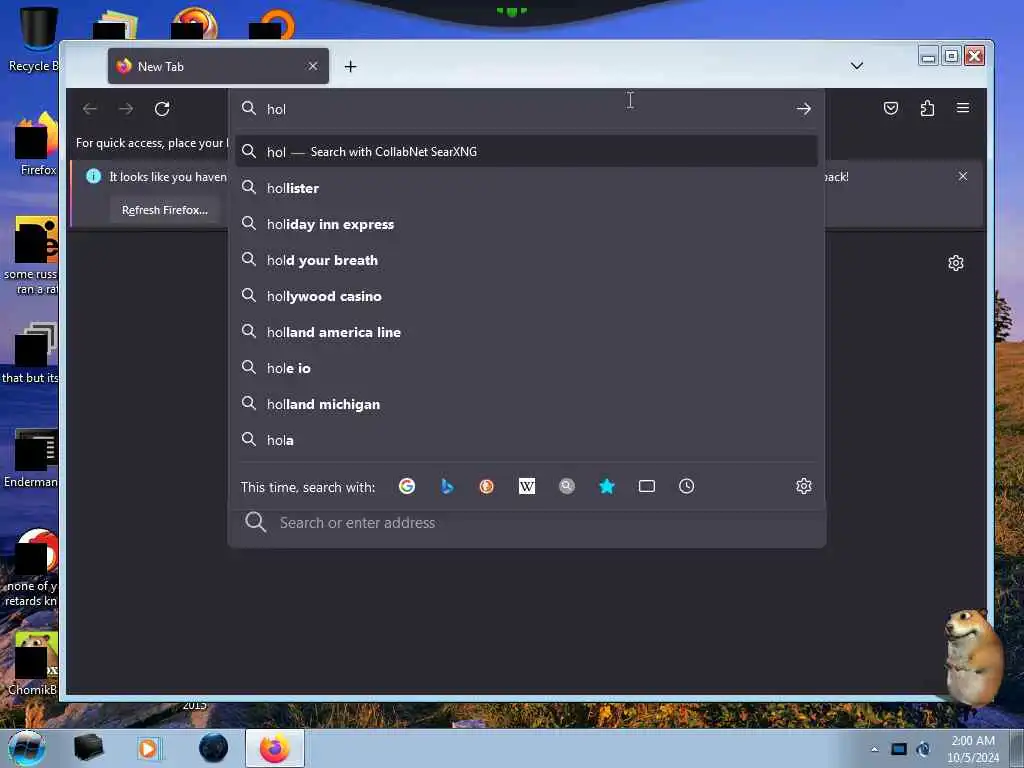Expand the list all tabs chevron
The width and height of the screenshot is (1024, 768).
(x=857, y=66)
